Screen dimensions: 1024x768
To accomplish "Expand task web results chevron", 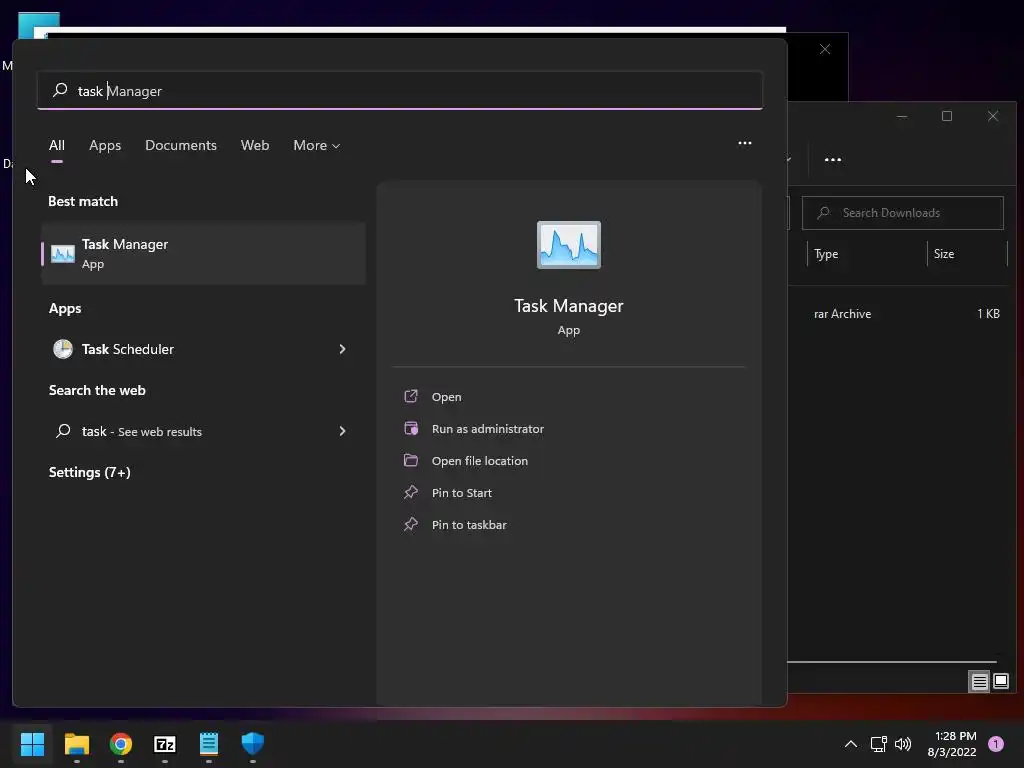I will (x=342, y=431).
